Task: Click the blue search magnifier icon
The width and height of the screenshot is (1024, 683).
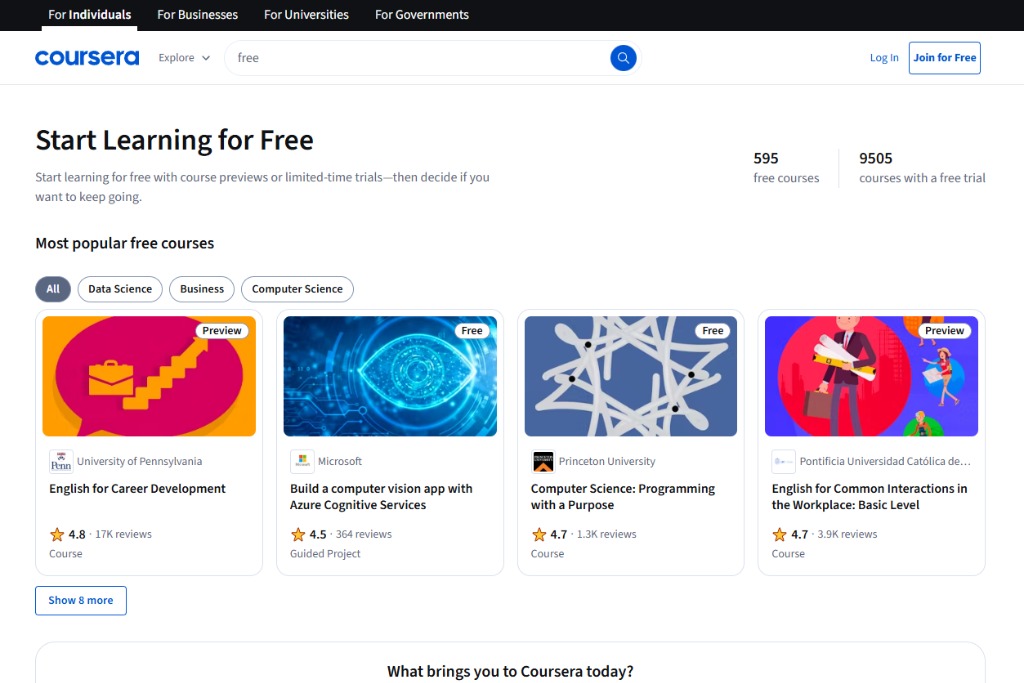Action: [623, 58]
